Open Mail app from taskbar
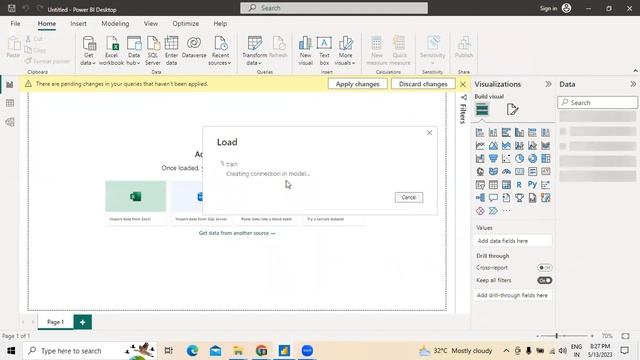640x360 pixels. pyautogui.click(x=216, y=351)
